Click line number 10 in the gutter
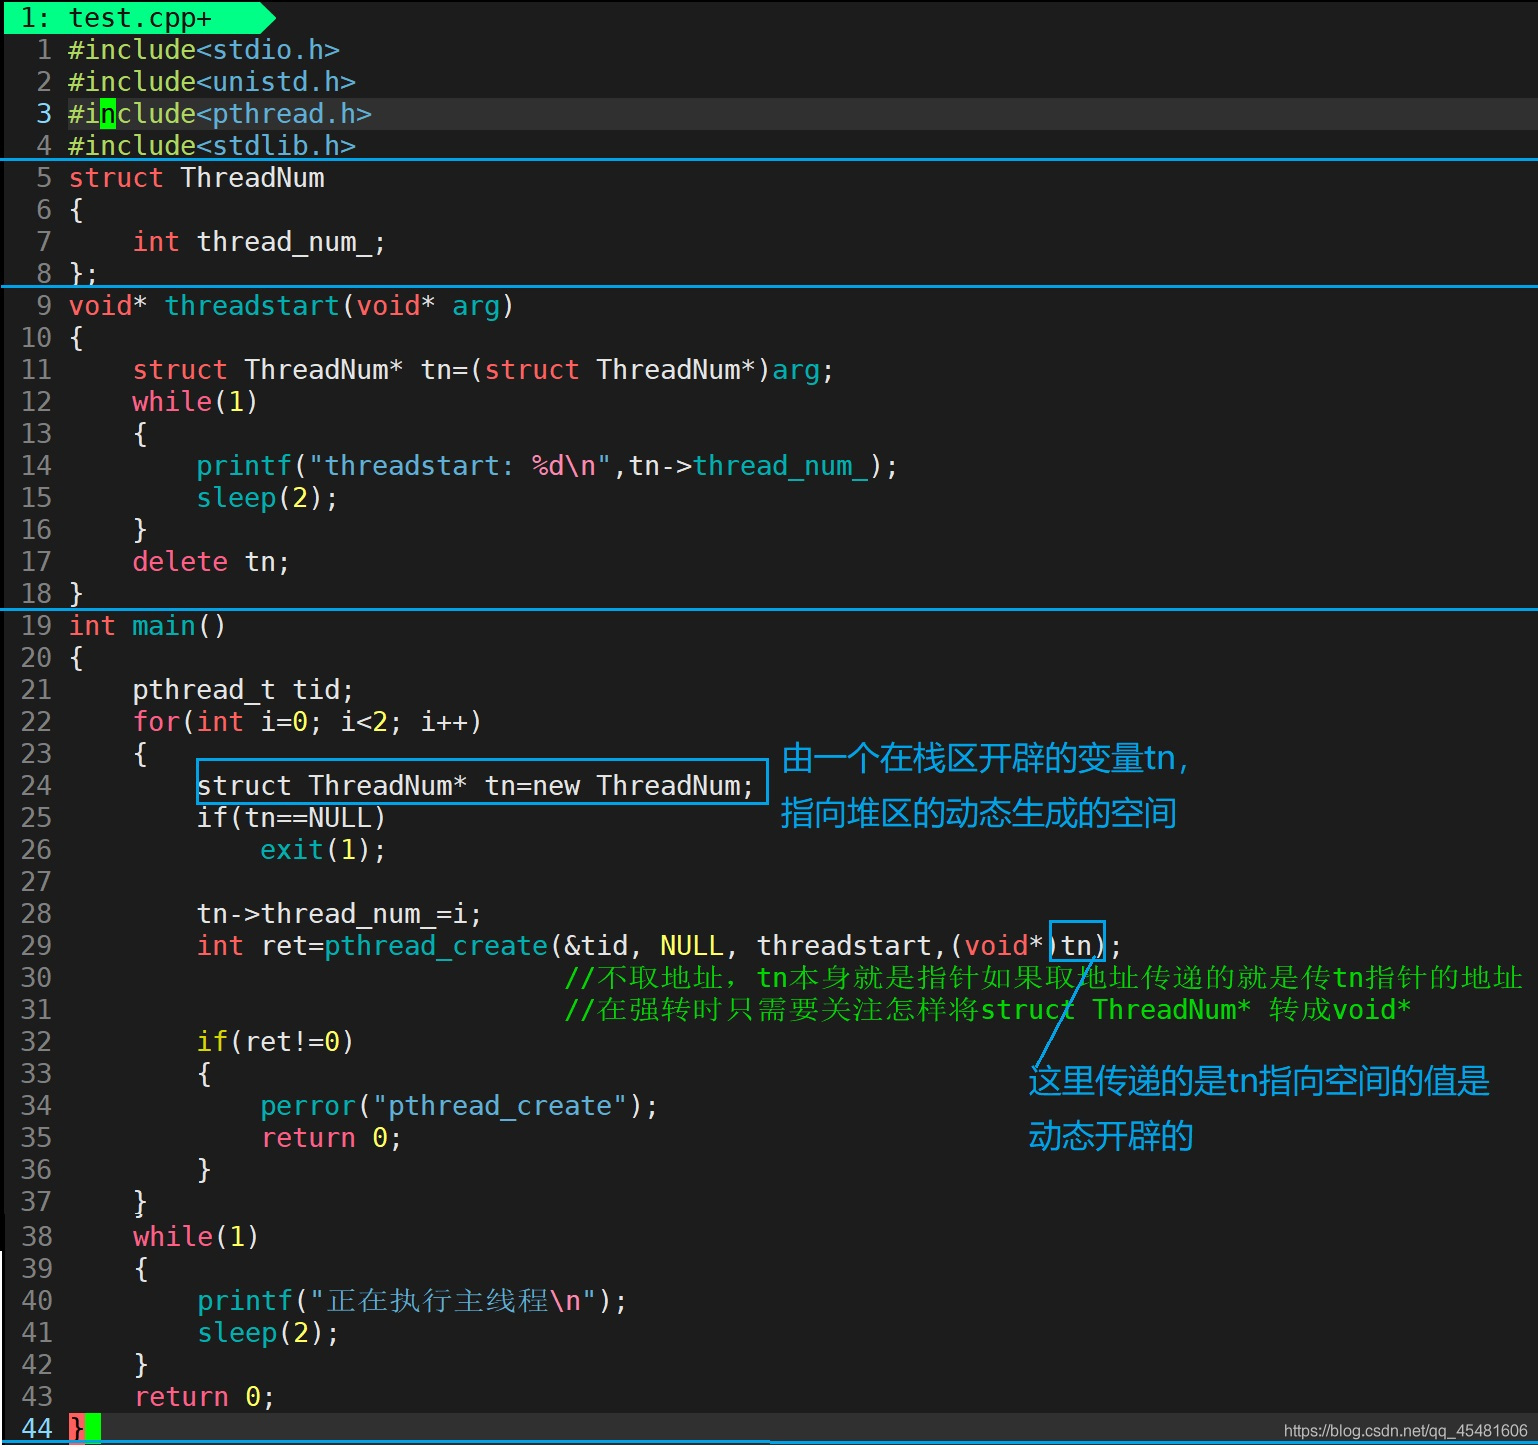 click(36, 338)
